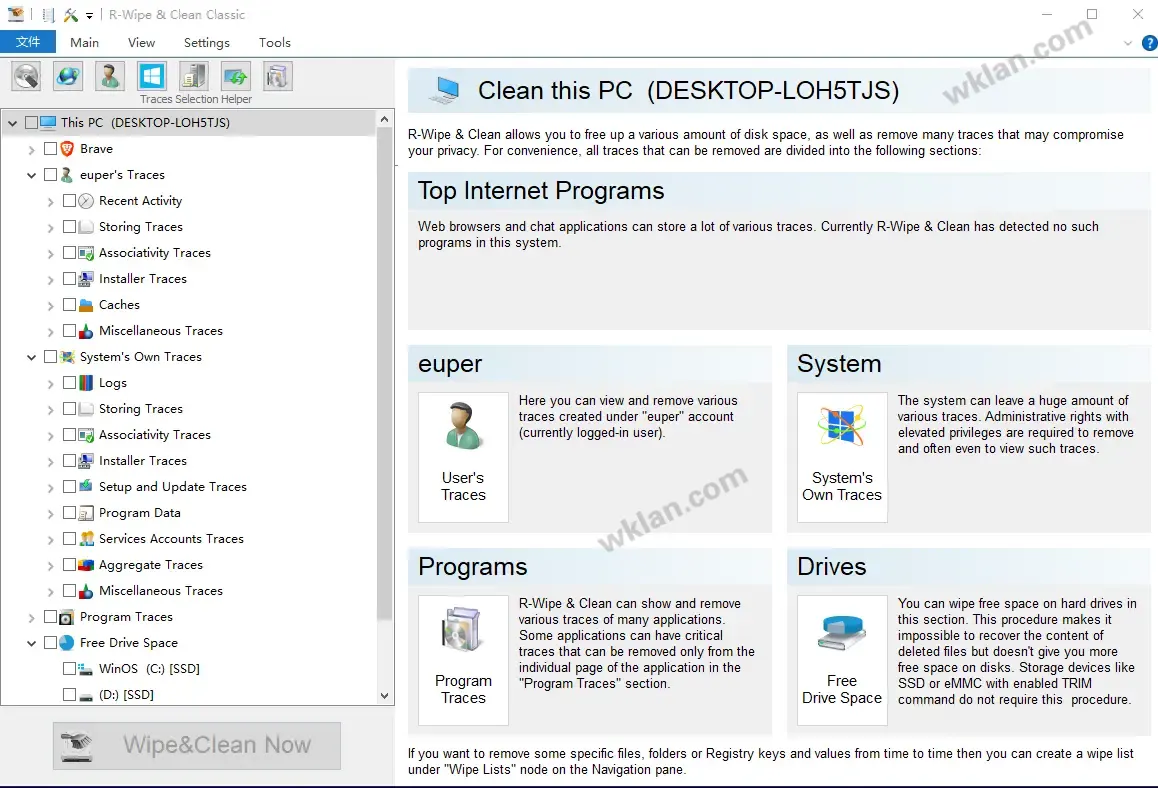Screen dimensions: 1158x788
Task: Check the System's Own Traces checkbox
Action: [x=50, y=357]
